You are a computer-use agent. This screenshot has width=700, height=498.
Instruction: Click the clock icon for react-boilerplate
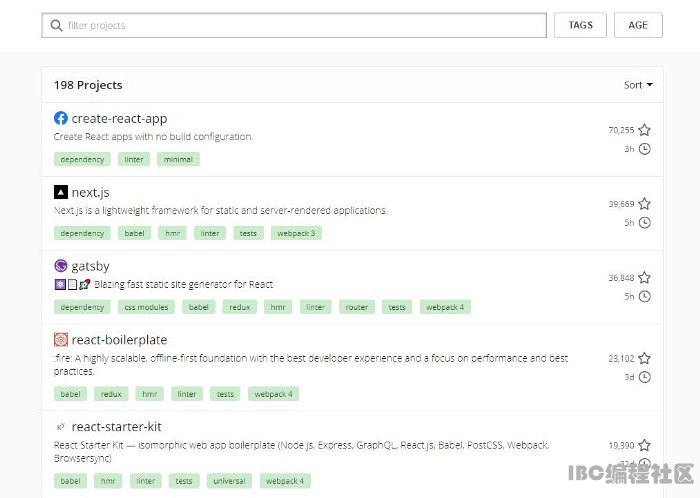tap(644, 377)
